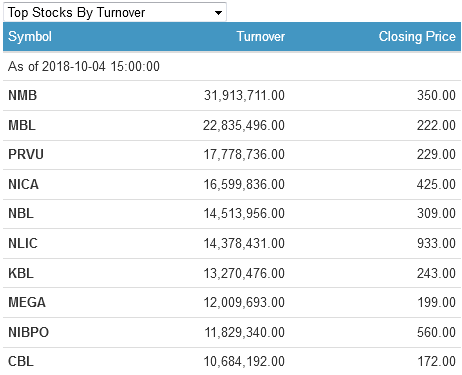Open the CBL stock symbol
Viewport: 462px width, 375px height.
[x=21, y=361]
